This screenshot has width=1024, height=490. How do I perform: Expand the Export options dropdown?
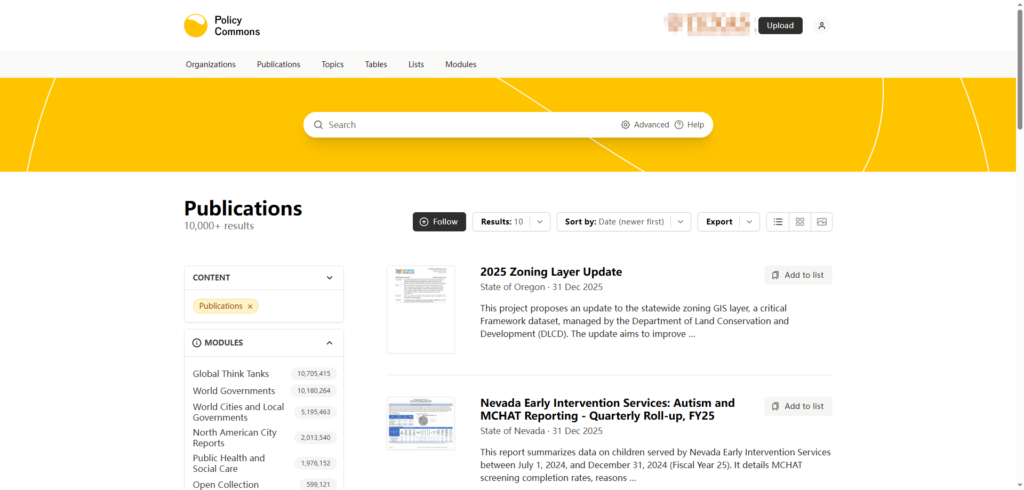[749, 222]
